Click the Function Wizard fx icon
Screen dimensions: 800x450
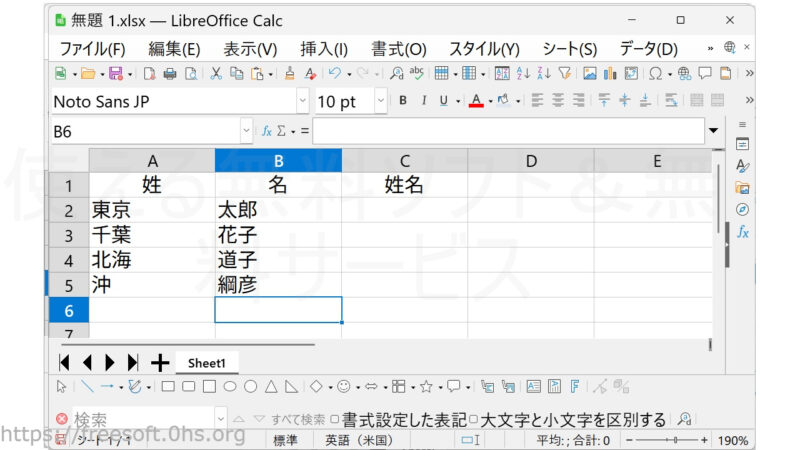point(267,131)
